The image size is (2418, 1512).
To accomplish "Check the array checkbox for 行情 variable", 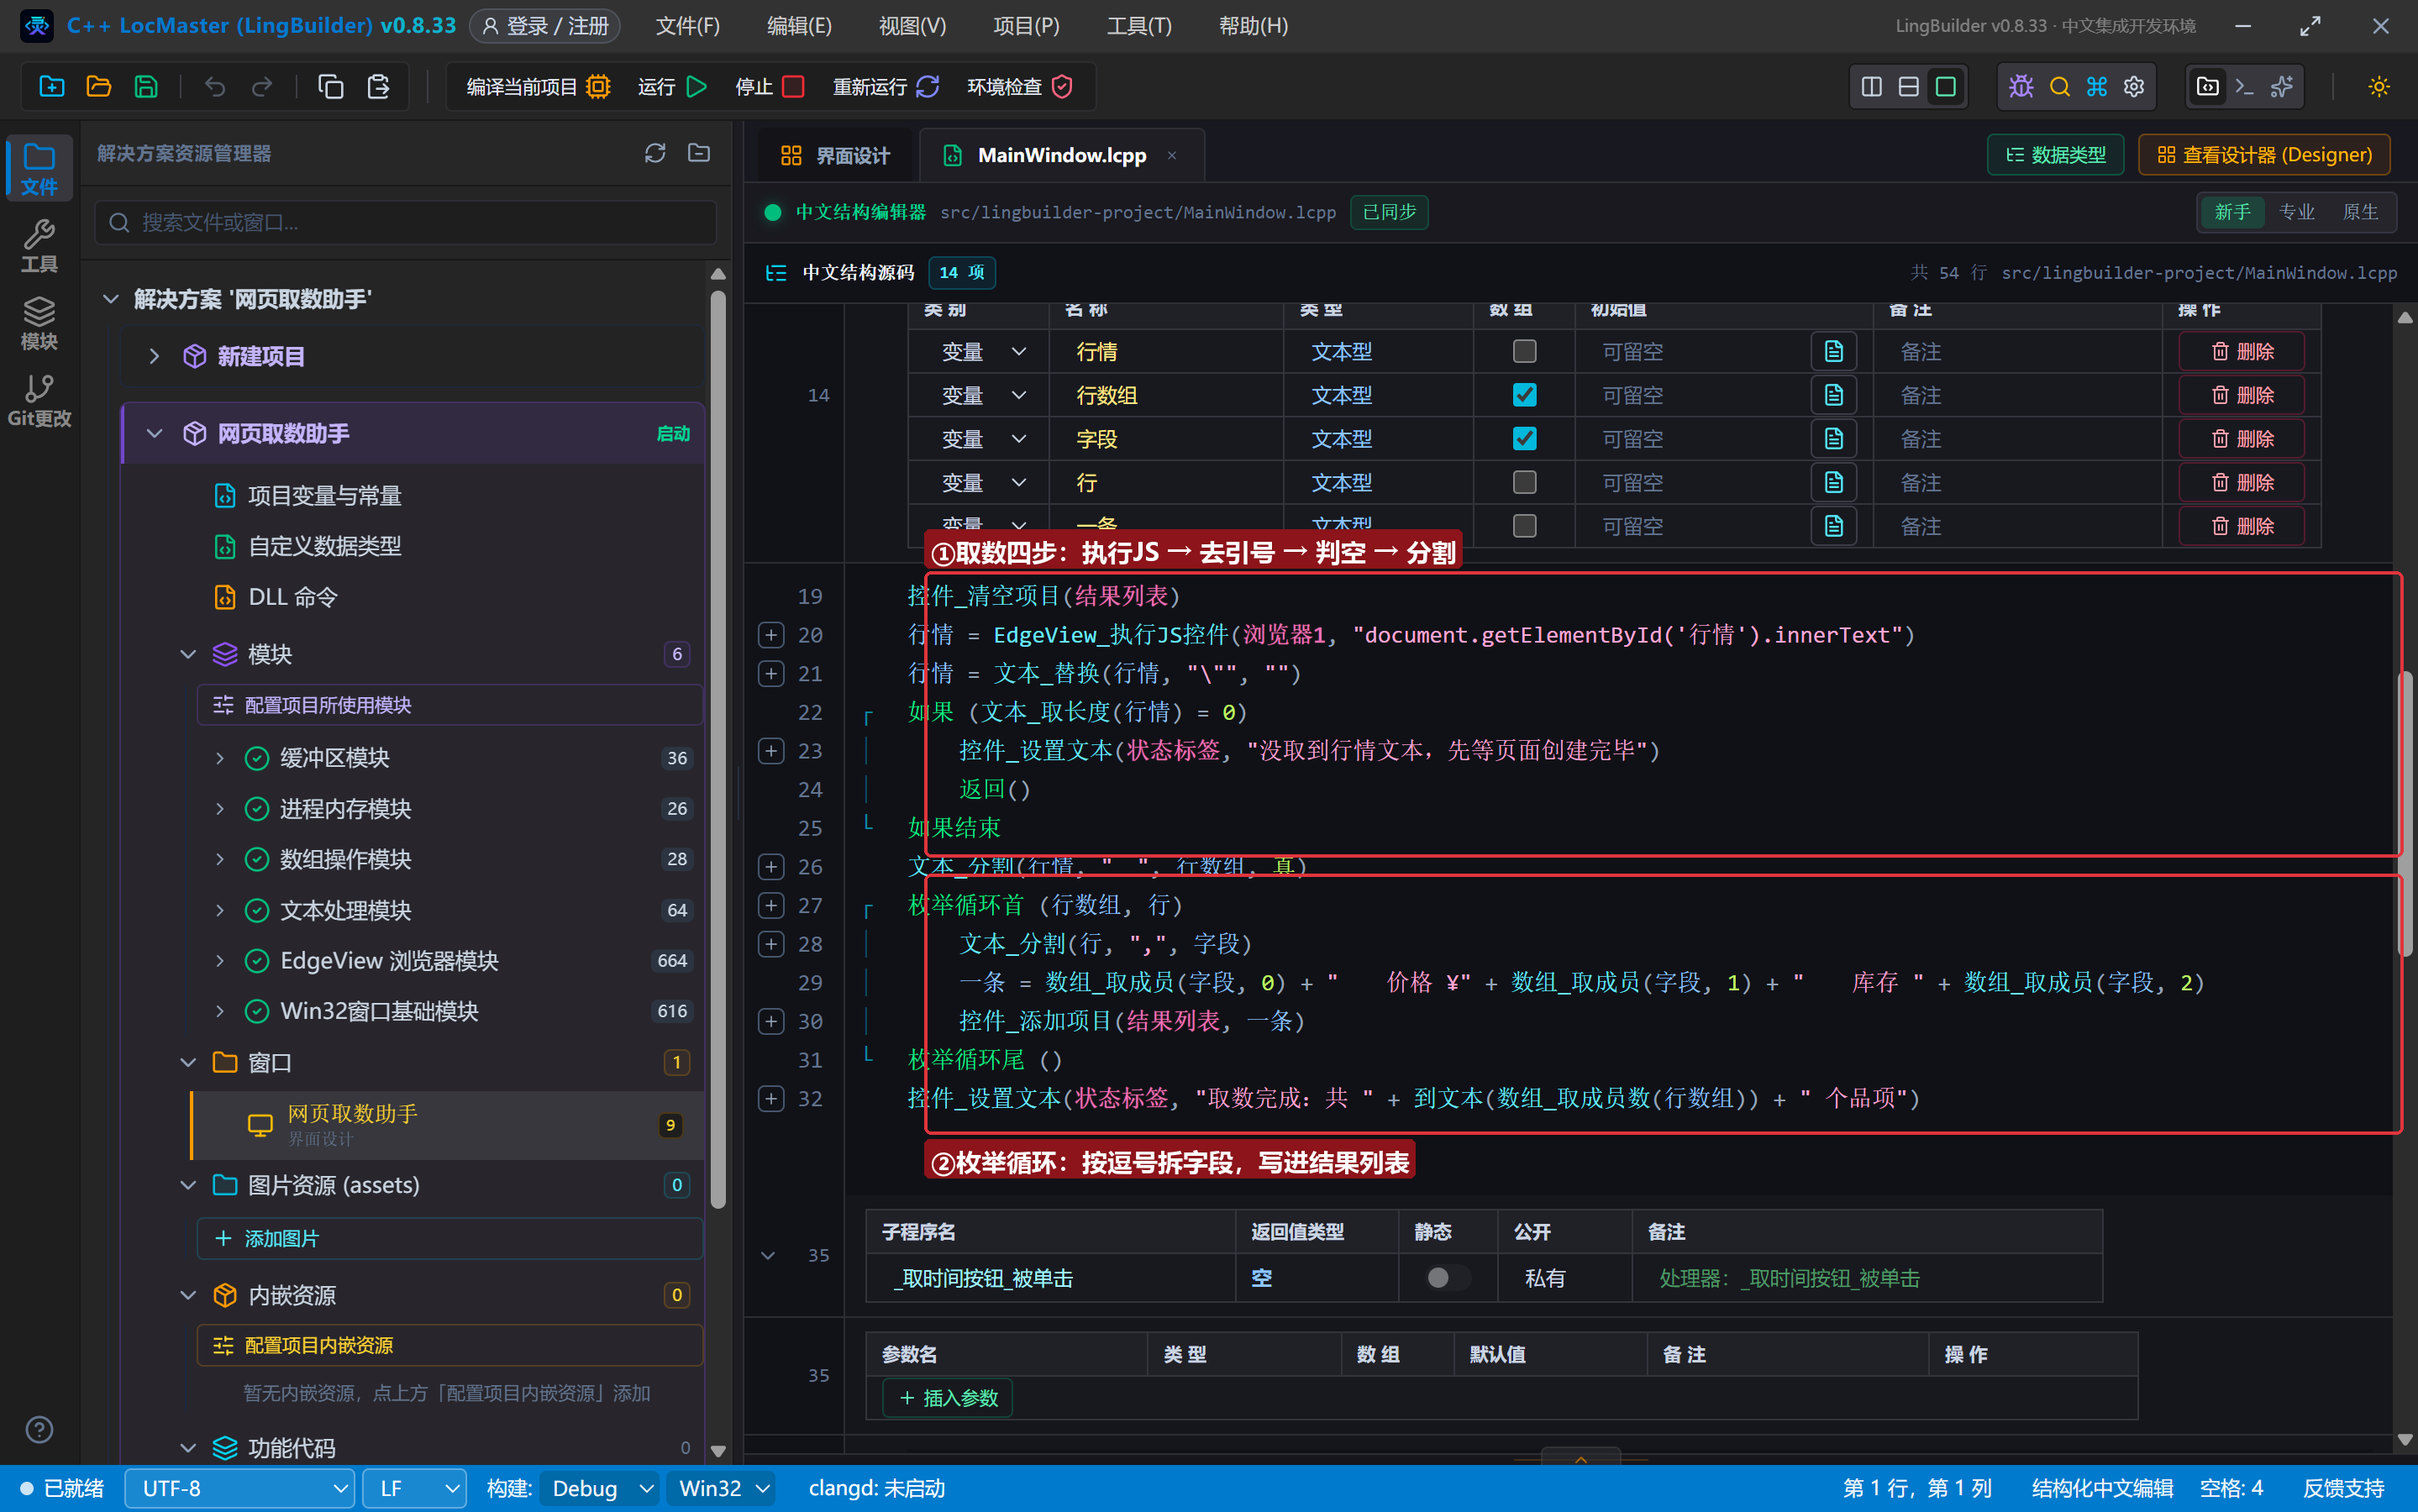I will click(1524, 351).
